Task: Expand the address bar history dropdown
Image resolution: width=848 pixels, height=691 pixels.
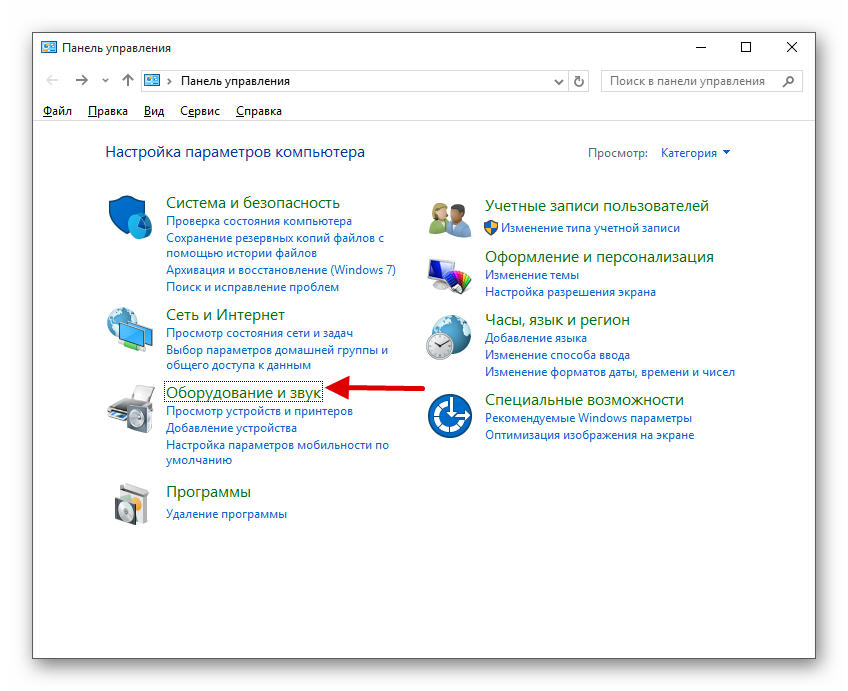Action: click(559, 81)
